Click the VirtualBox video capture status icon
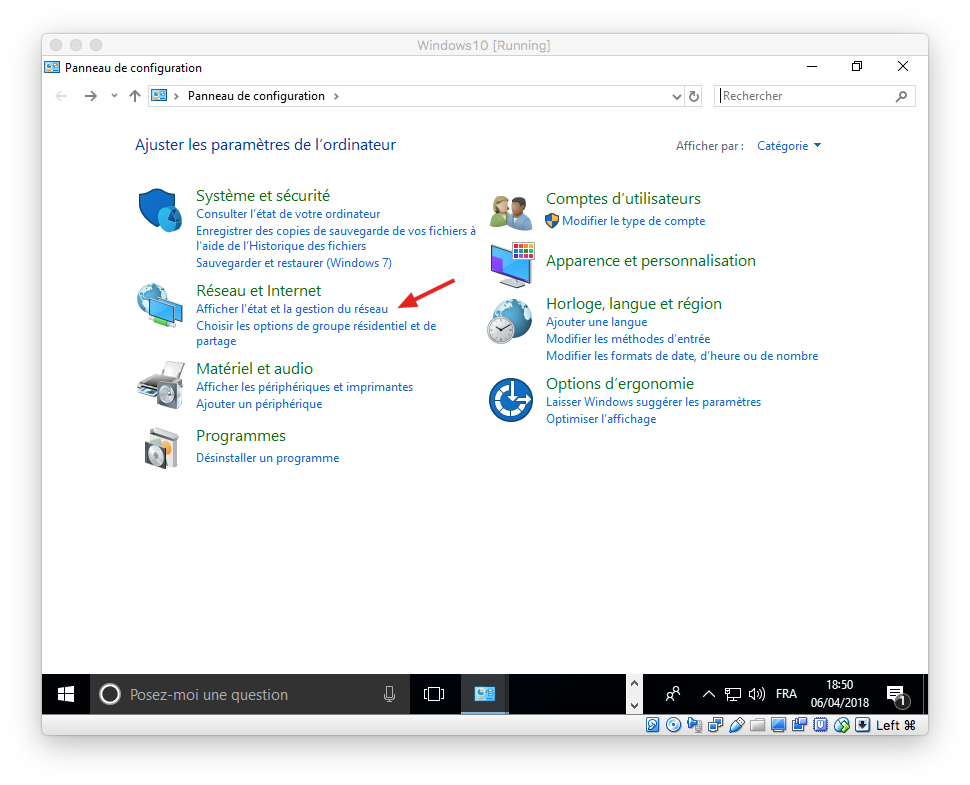Viewport: 970px width, 785px height. click(x=799, y=725)
